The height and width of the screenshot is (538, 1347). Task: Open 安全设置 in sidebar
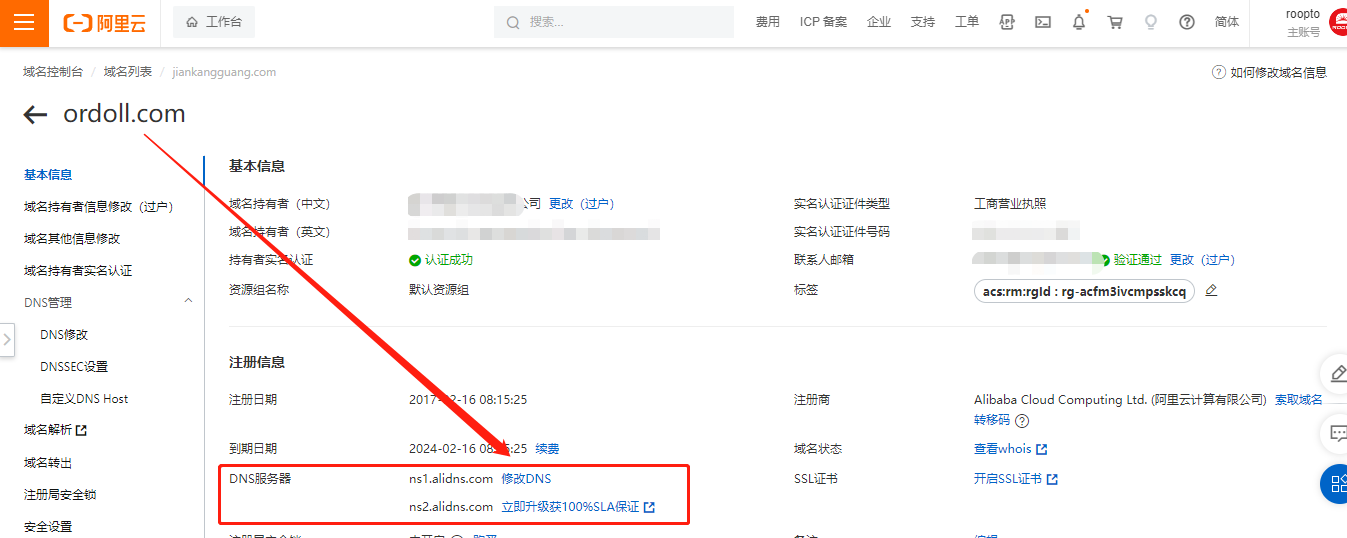(48, 526)
